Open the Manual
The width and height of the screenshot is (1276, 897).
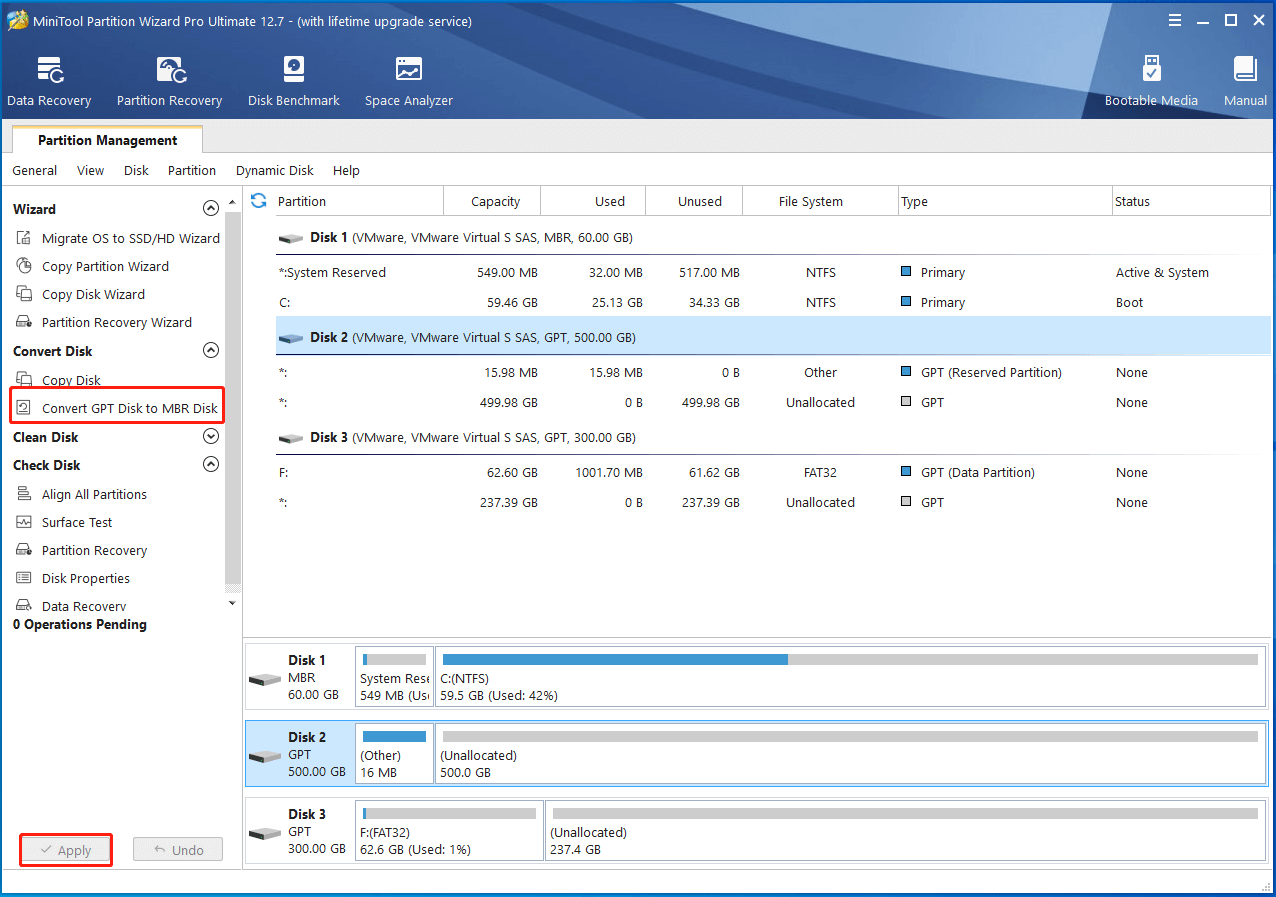pyautogui.click(x=1245, y=82)
